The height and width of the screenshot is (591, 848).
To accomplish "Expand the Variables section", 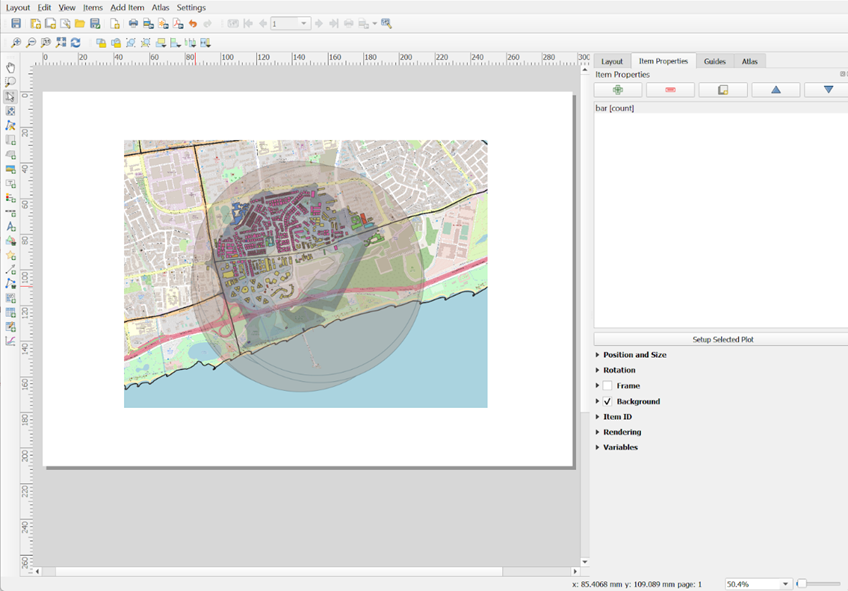I will click(x=620, y=447).
